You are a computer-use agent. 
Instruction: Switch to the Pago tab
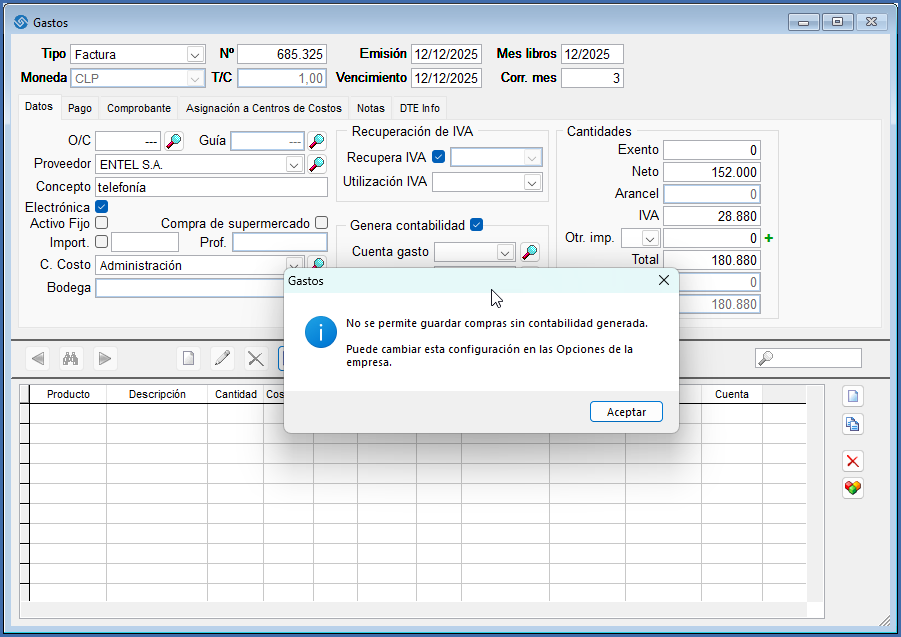(x=80, y=108)
